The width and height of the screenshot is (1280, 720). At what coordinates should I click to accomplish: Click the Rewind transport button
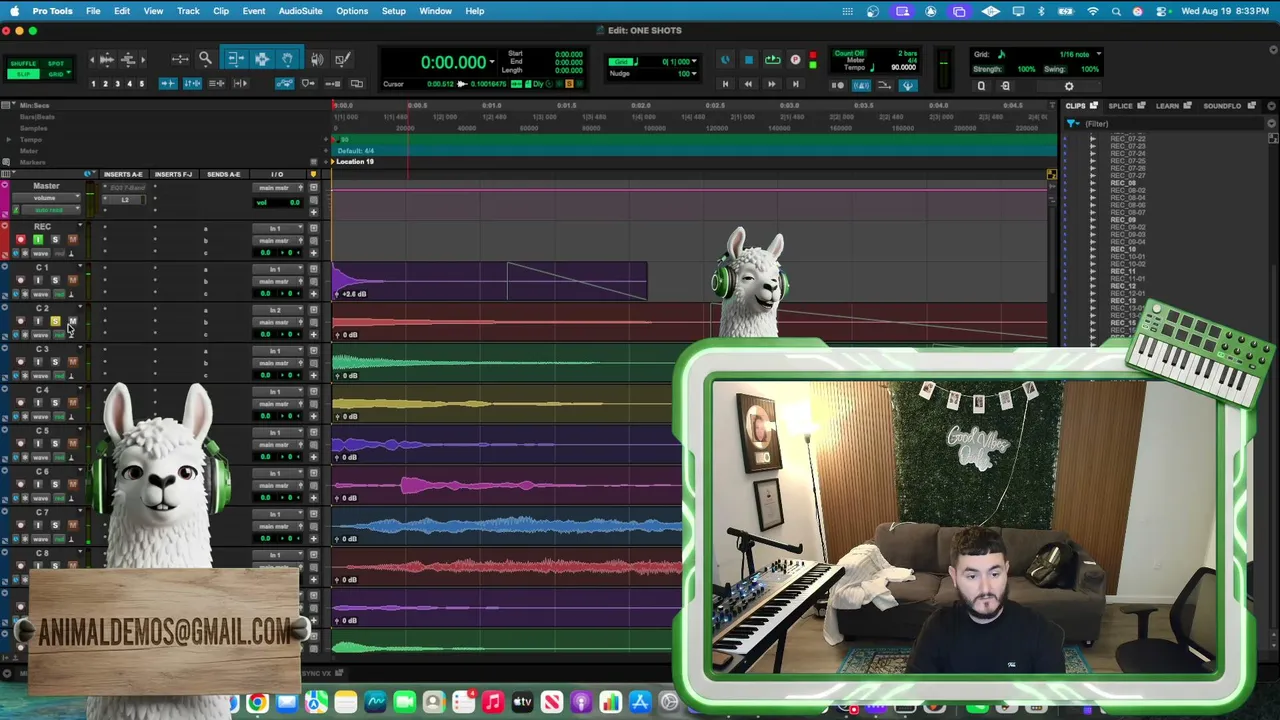[x=748, y=85]
